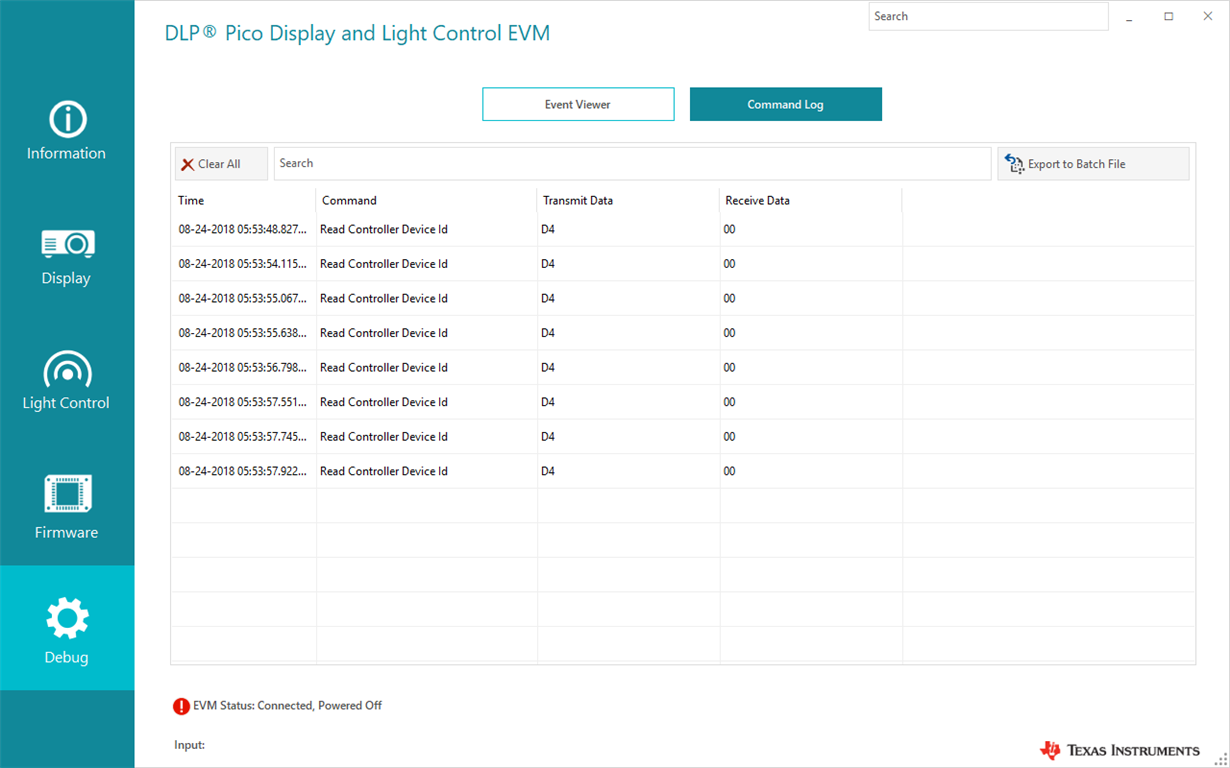Click the window resize grip at bottom-right corner
The image size is (1230, 768).
click(1221, 759)
